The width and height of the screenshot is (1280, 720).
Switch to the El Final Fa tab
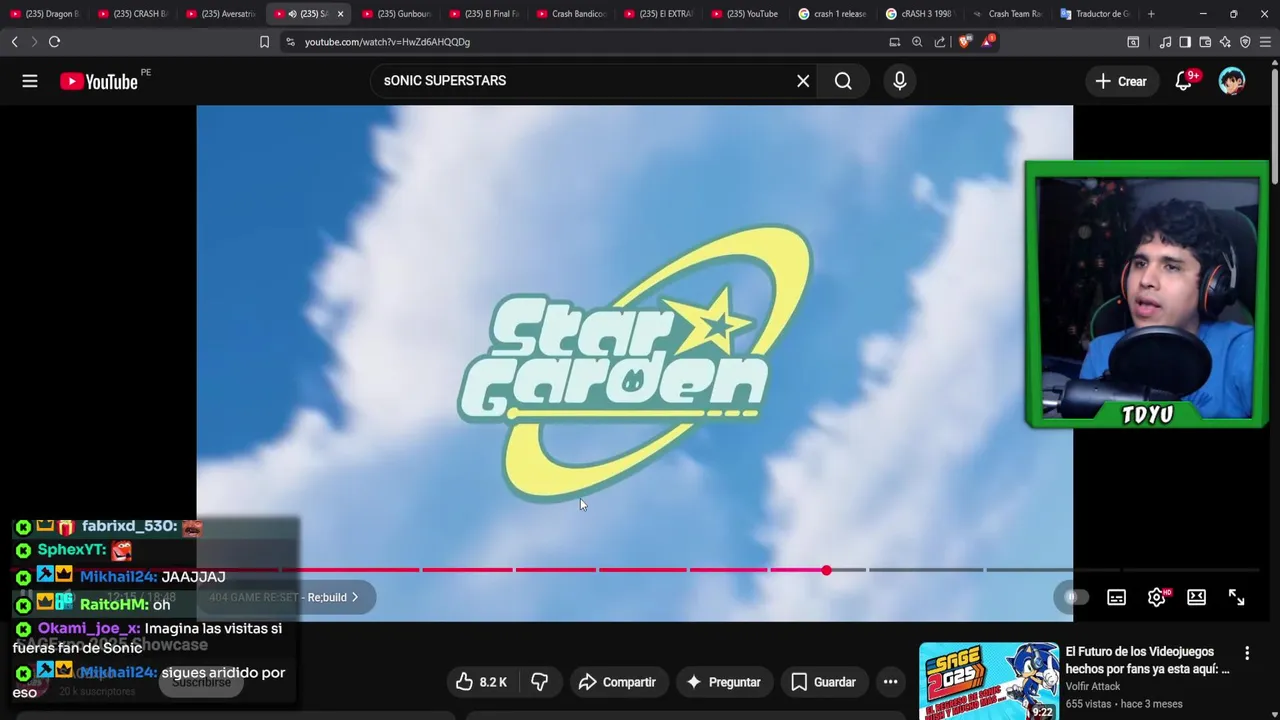click(485, 14)
